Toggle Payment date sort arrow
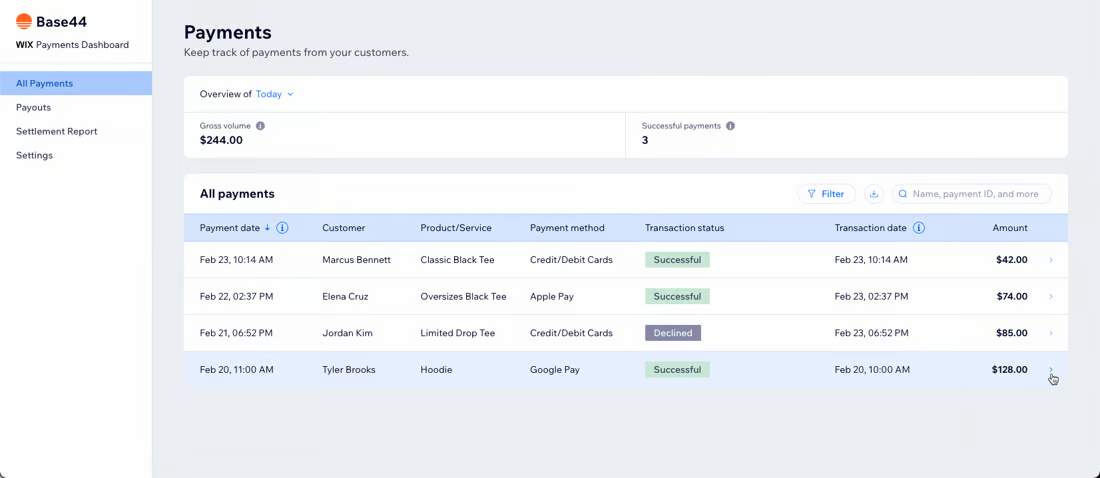Image resolution: width=1100 pixels, height=478 pixels. (x=267, y=228)
